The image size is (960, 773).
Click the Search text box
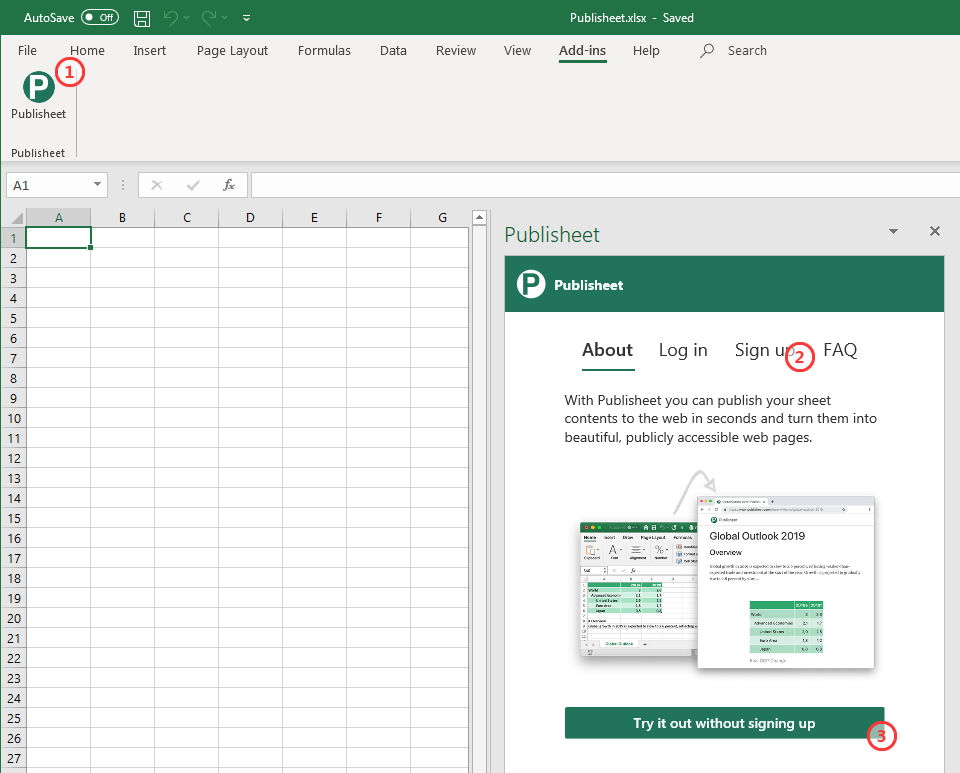coord(747,50)
